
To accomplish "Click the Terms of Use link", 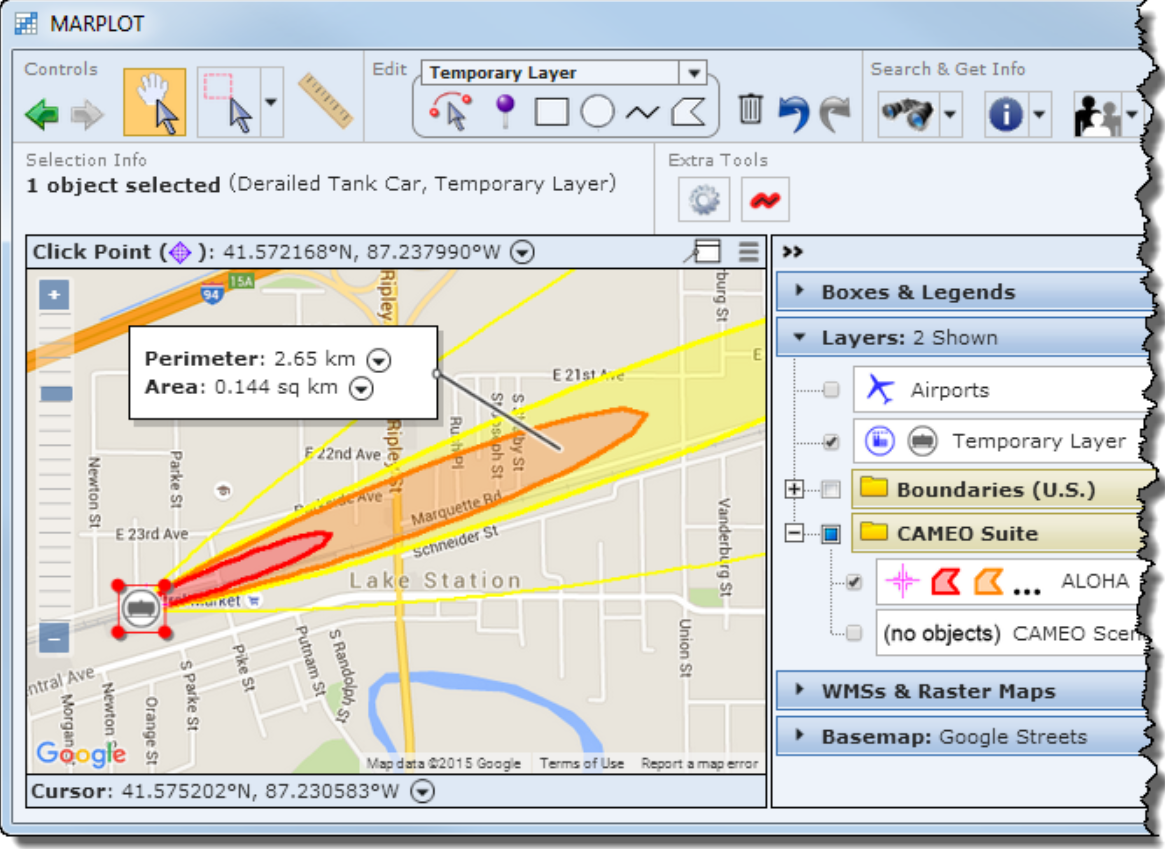I will pos(581,763).
